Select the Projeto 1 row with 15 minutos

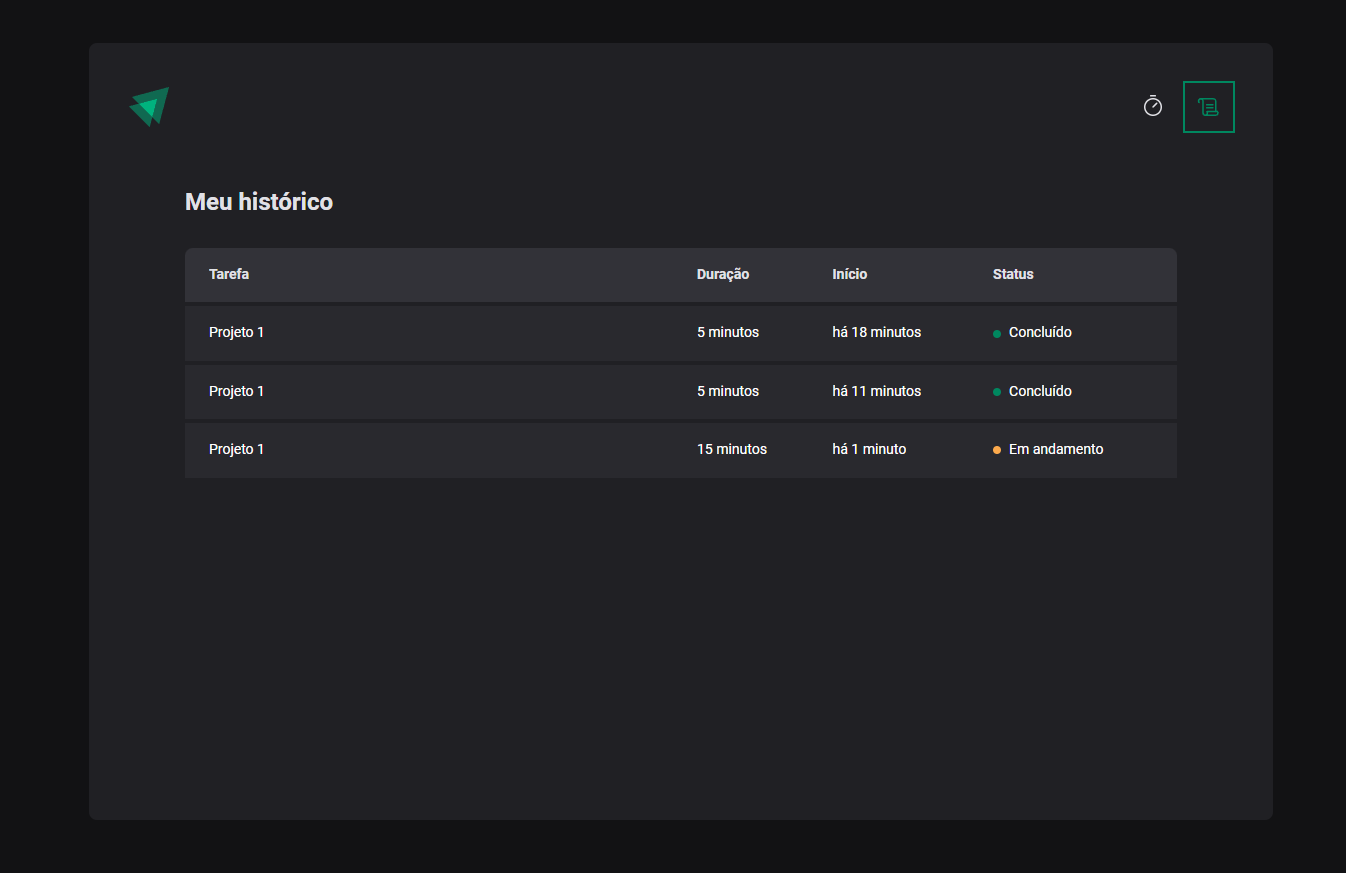(681, 450)
